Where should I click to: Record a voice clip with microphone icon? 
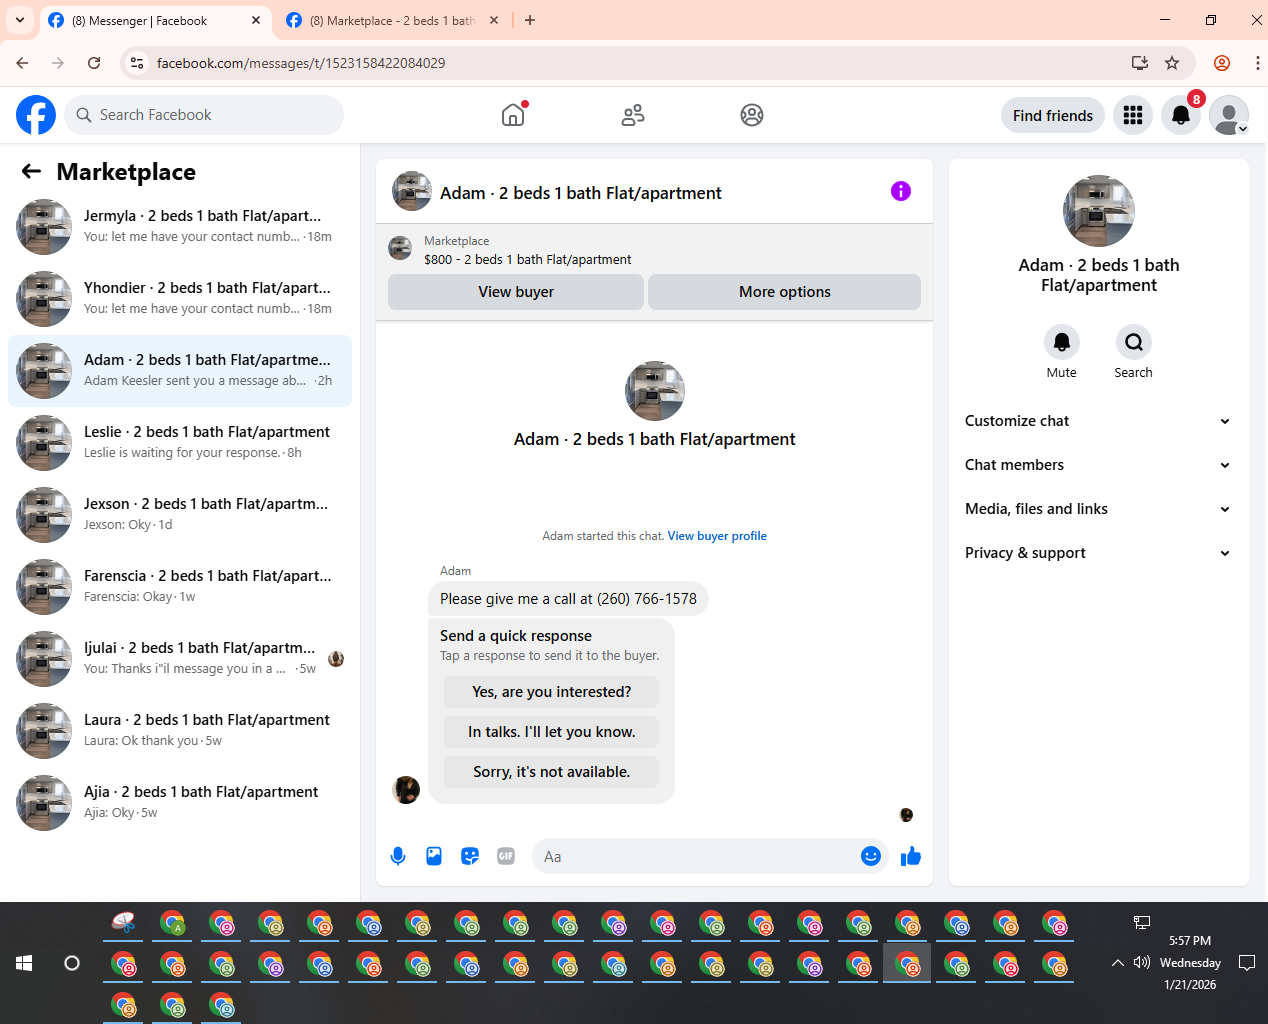click(398, 856)
